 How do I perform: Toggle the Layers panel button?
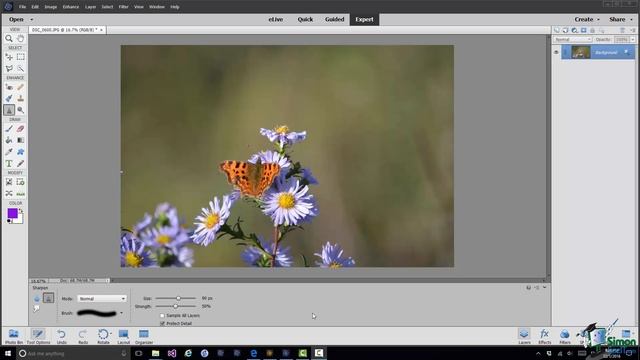(x=524, y=336)
